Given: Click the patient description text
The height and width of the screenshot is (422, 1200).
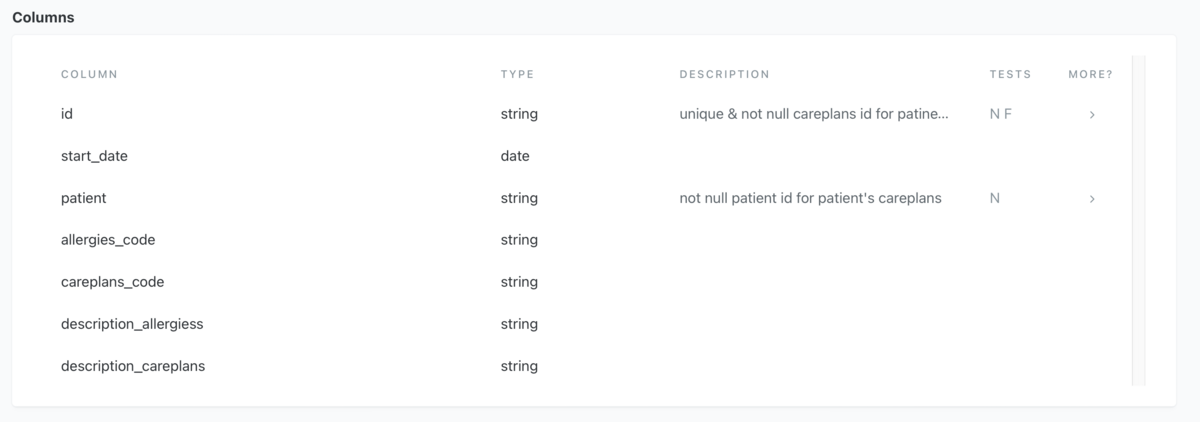Looking at the screenshot, I should [x=810, y=198].
